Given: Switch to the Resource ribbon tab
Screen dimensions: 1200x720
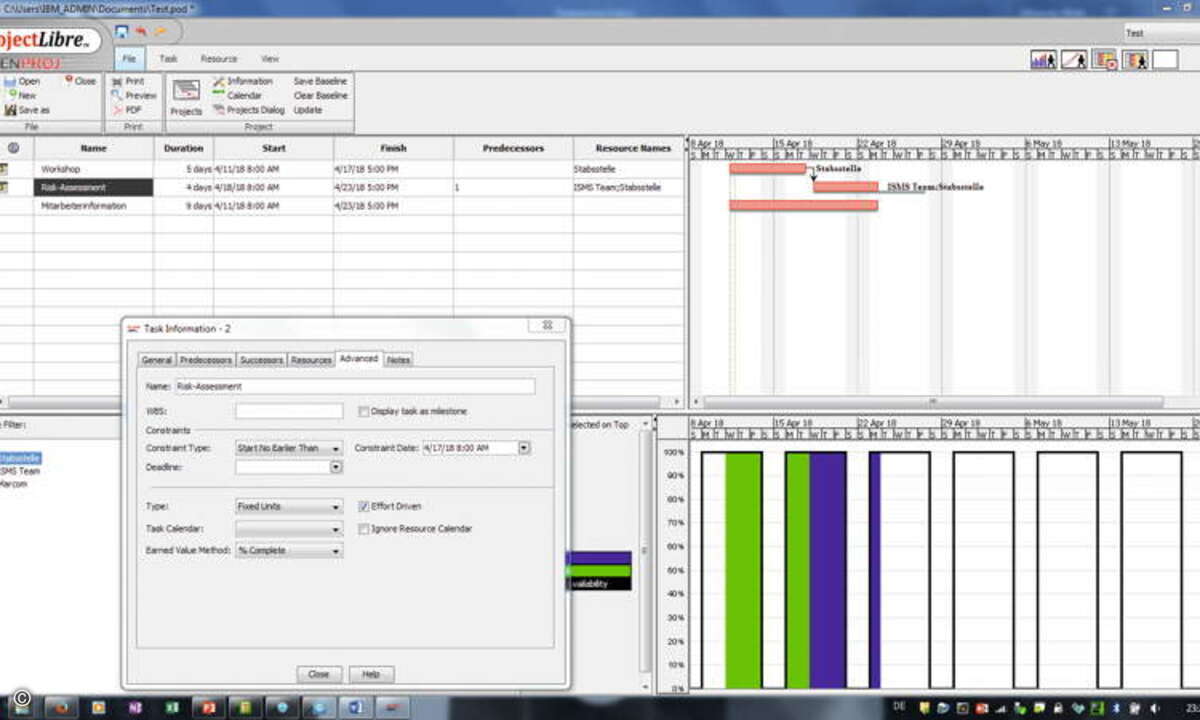Looking at the screenshot, I should (219, 59).
